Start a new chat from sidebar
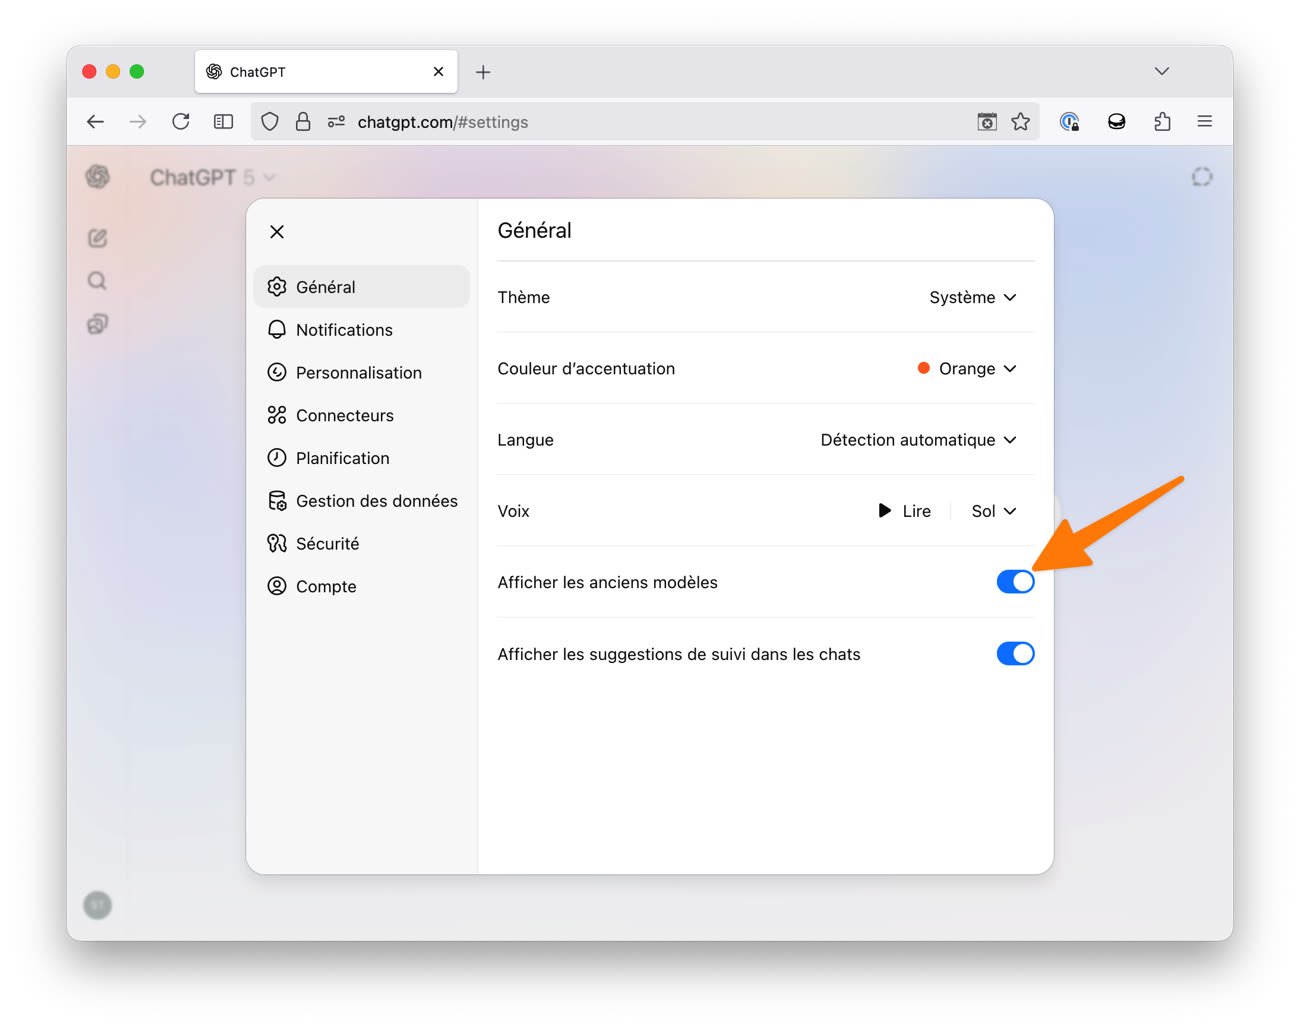 (x=97, y=238)
